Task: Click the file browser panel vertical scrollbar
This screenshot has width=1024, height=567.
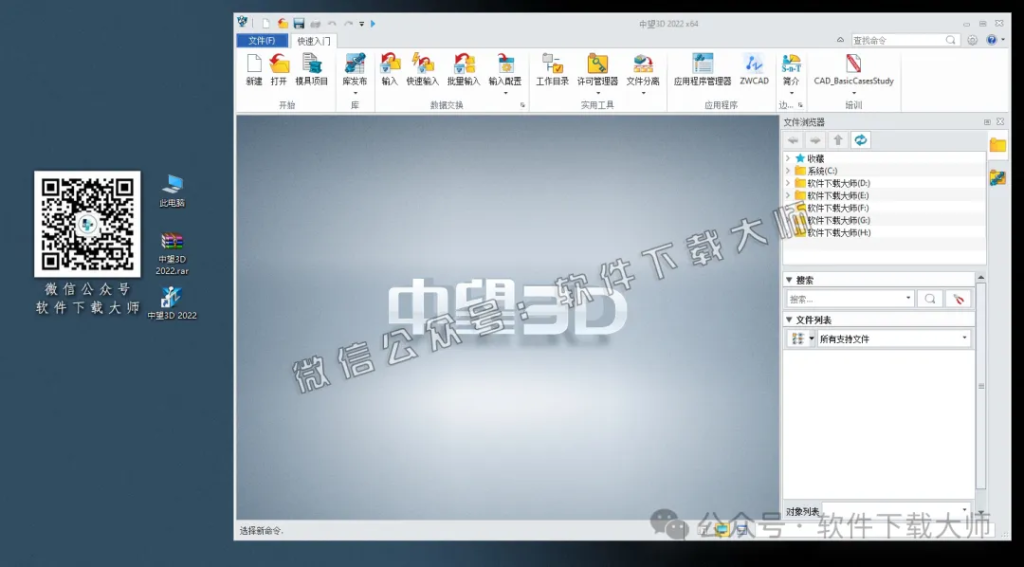Action: (x=981, y=385)
